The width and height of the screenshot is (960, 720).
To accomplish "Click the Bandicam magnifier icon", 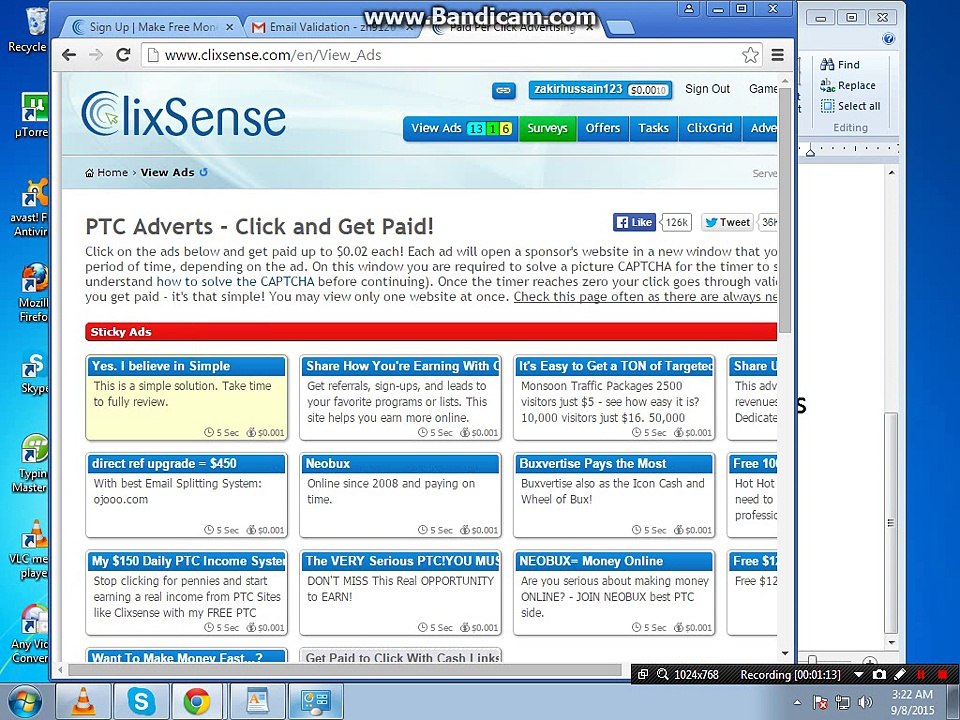I will 662,675.
